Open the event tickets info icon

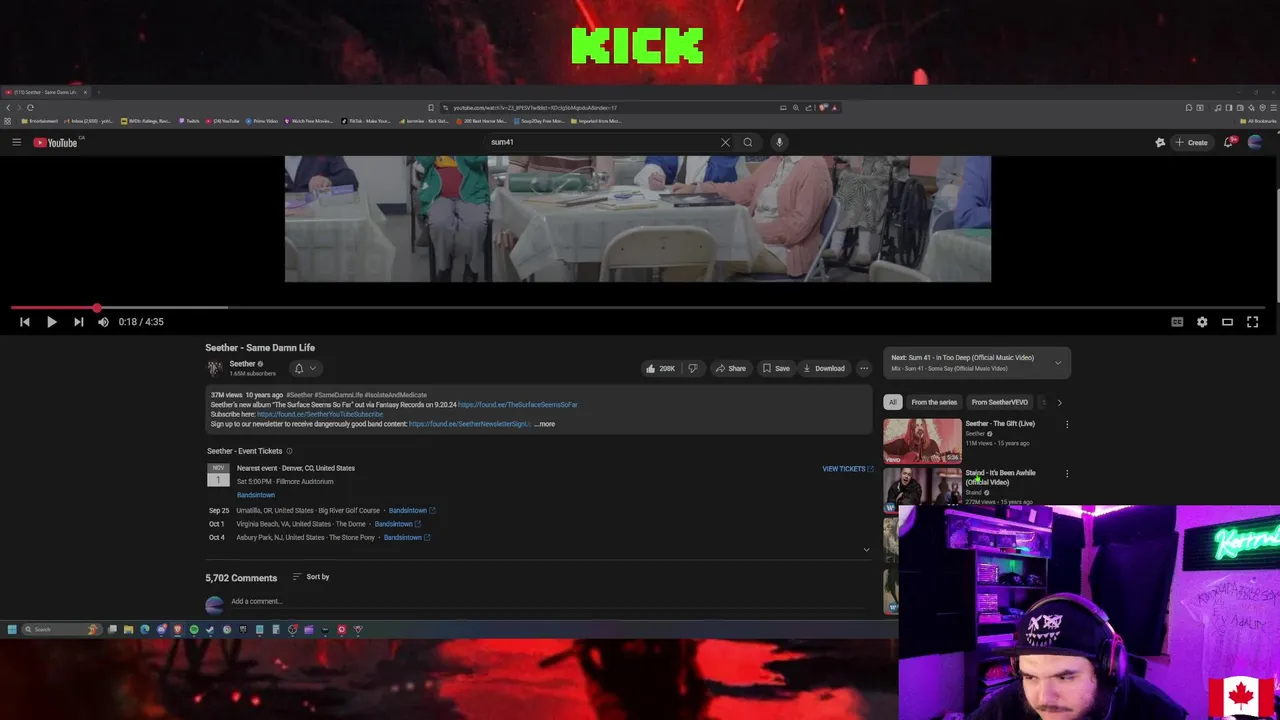pyautogui.click(x=289, y=451)
